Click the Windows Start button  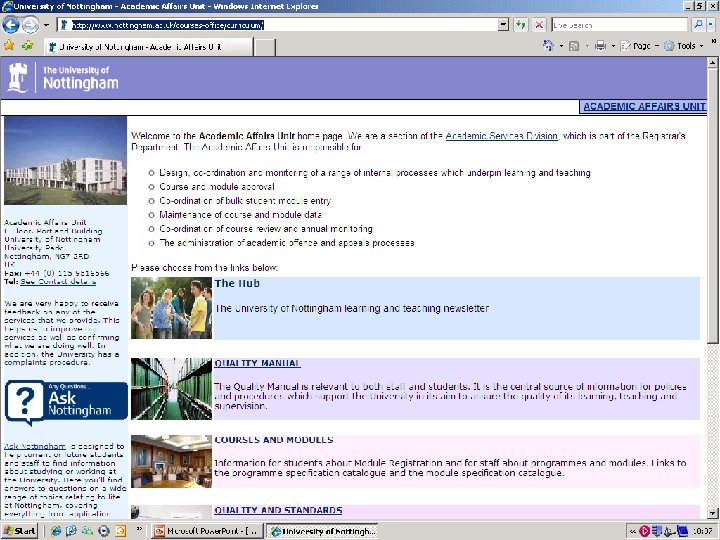(x=19, y=531)
